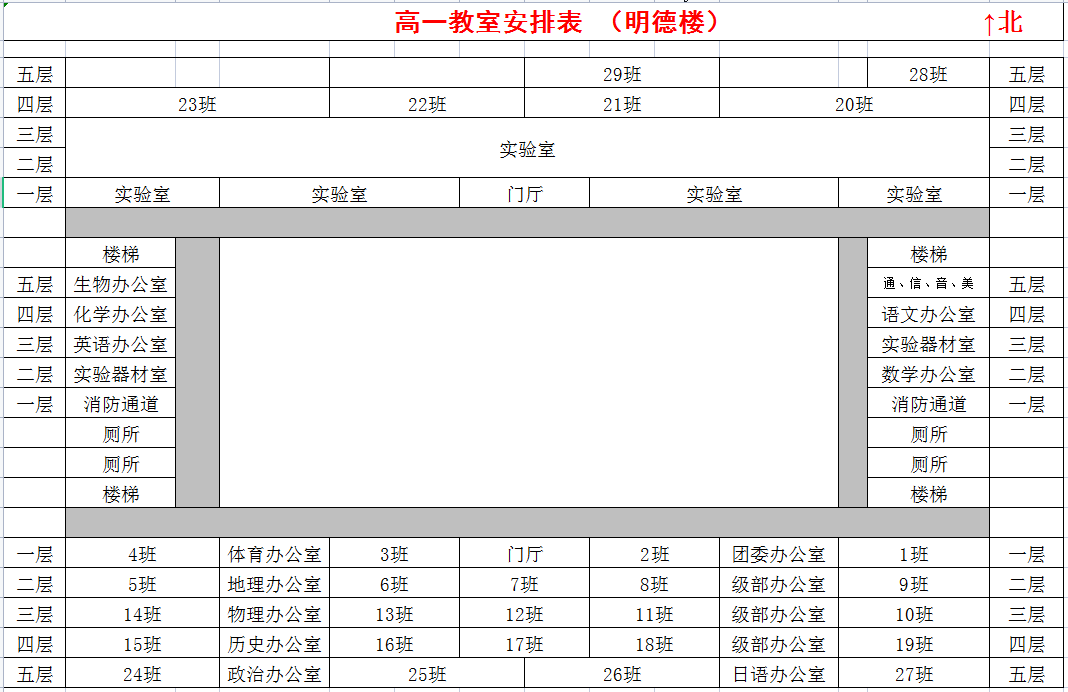Click the 20班 cell on fourth floor

853,104
